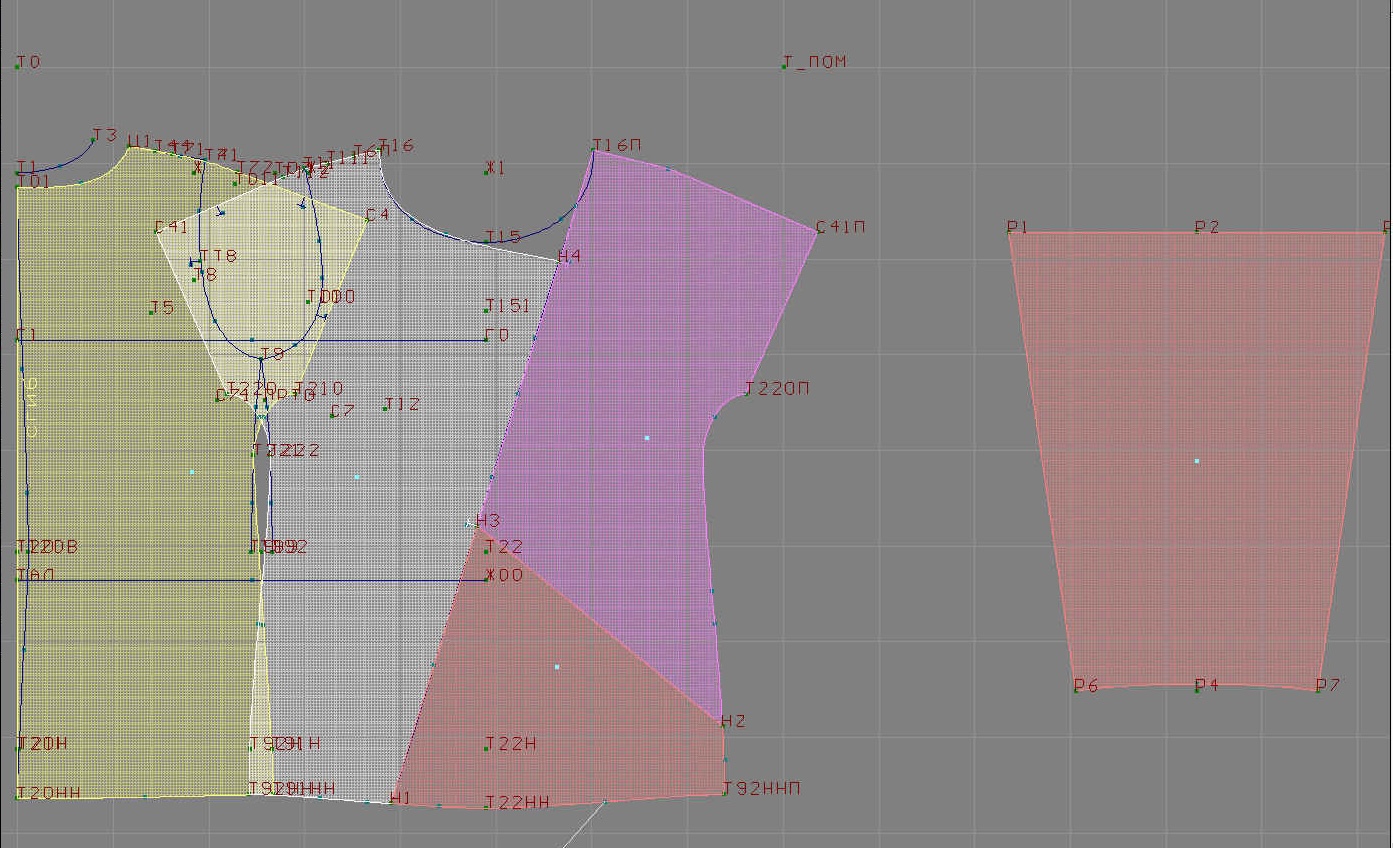Click point P7 at sleeve bottom-right

(1318, 689)
